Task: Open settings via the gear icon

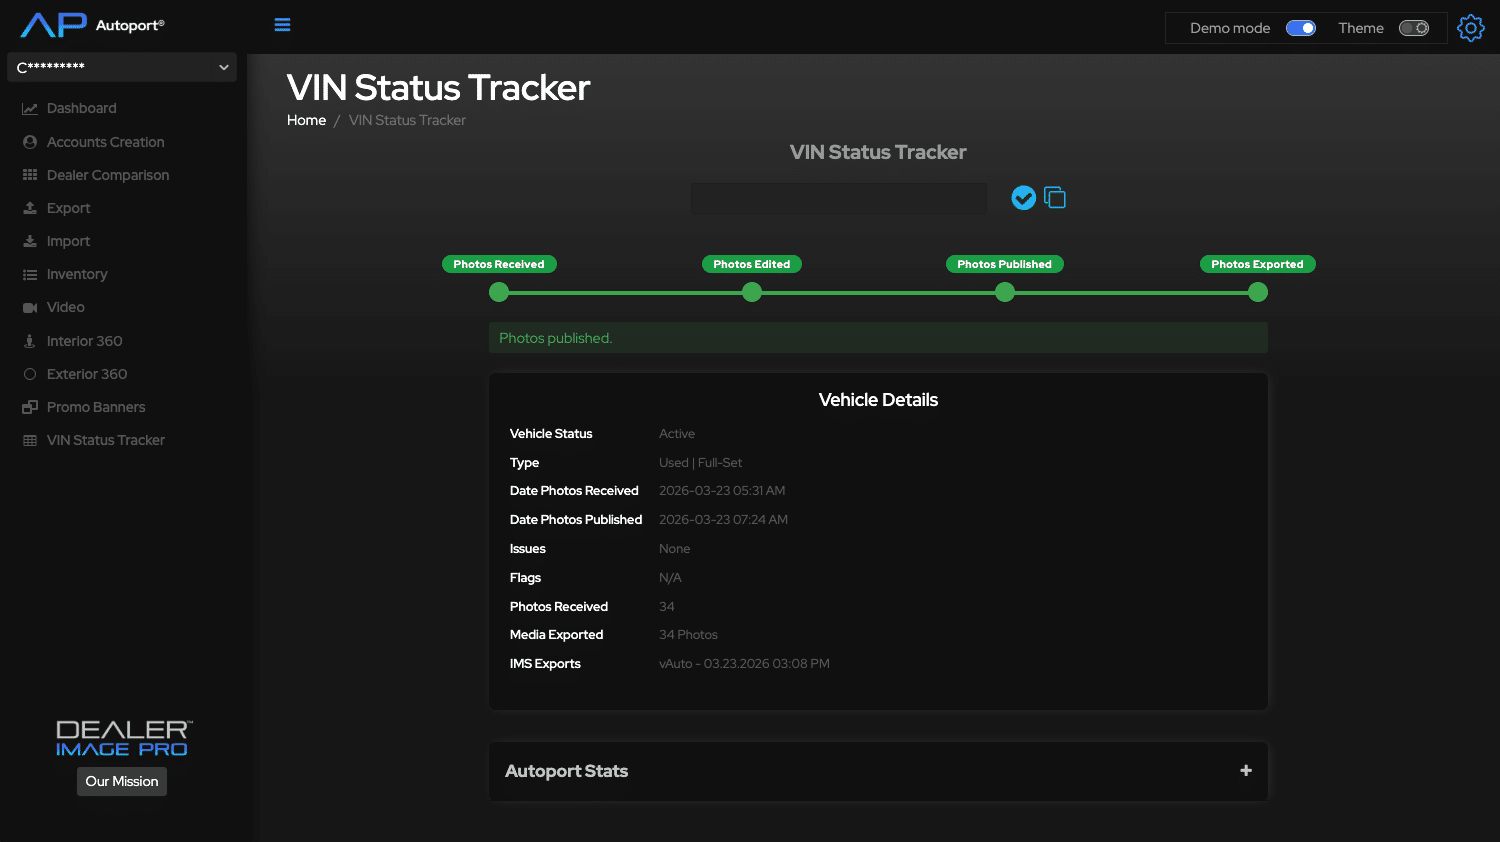Action: coord(1470,28)
